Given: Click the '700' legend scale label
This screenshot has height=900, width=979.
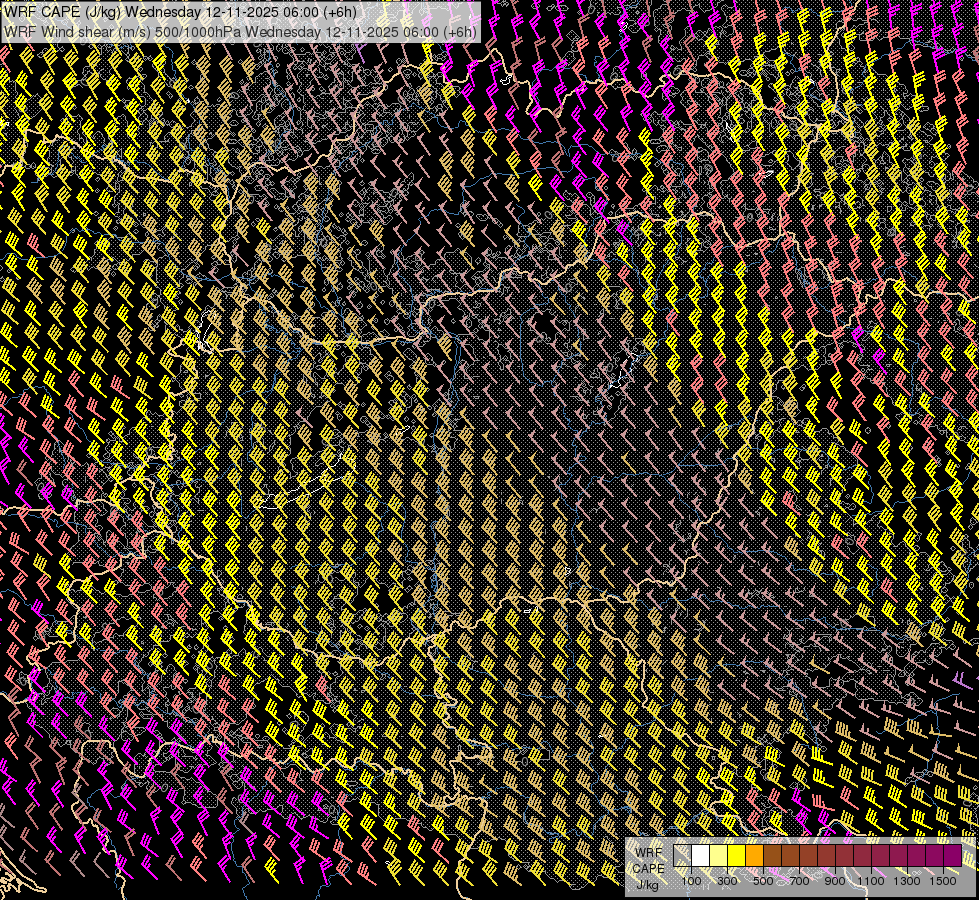Looking at the screenshot, I should pyautogui.click(x=799, y=881).
